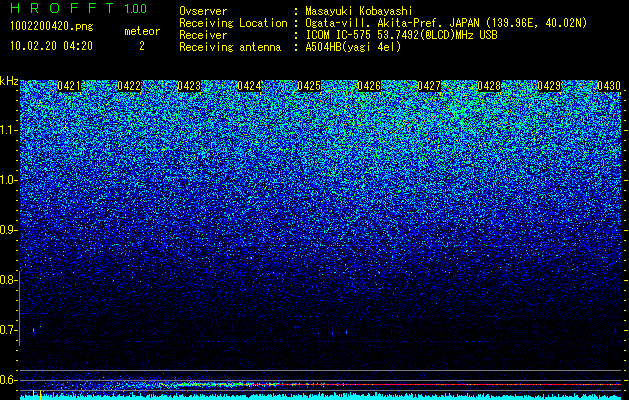Click the 0.6 frequency axis label
This screenshot has height=400, width=629.
tap(8, 380)
